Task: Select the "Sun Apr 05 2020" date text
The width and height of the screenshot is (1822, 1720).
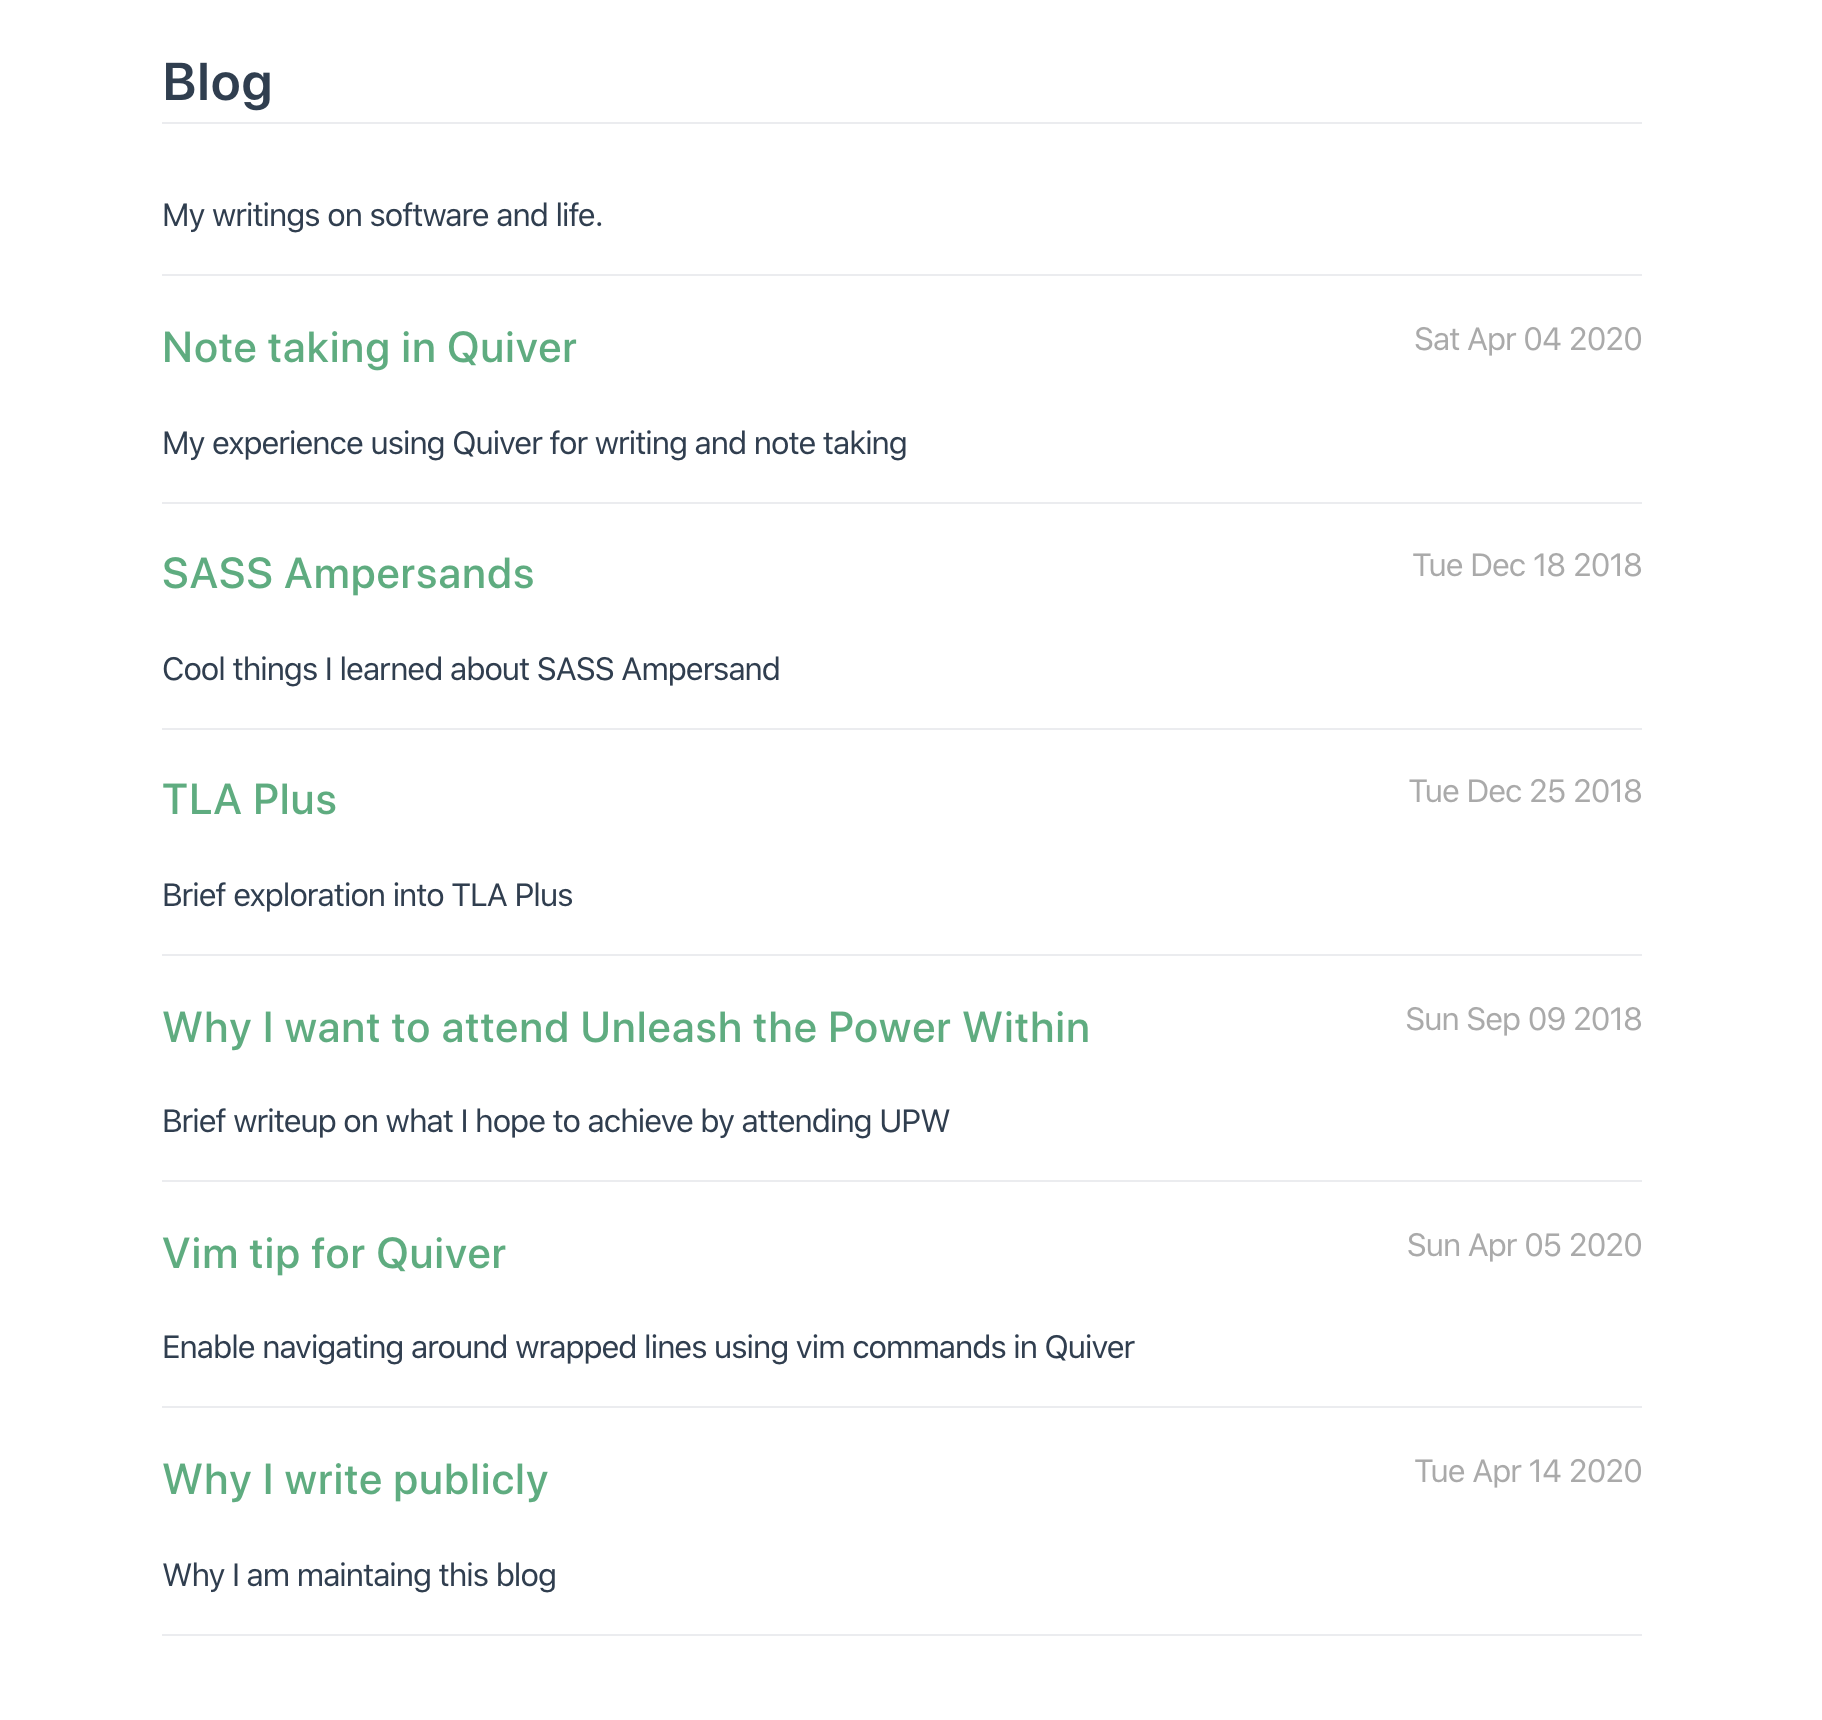Action: point(1524,1246)
